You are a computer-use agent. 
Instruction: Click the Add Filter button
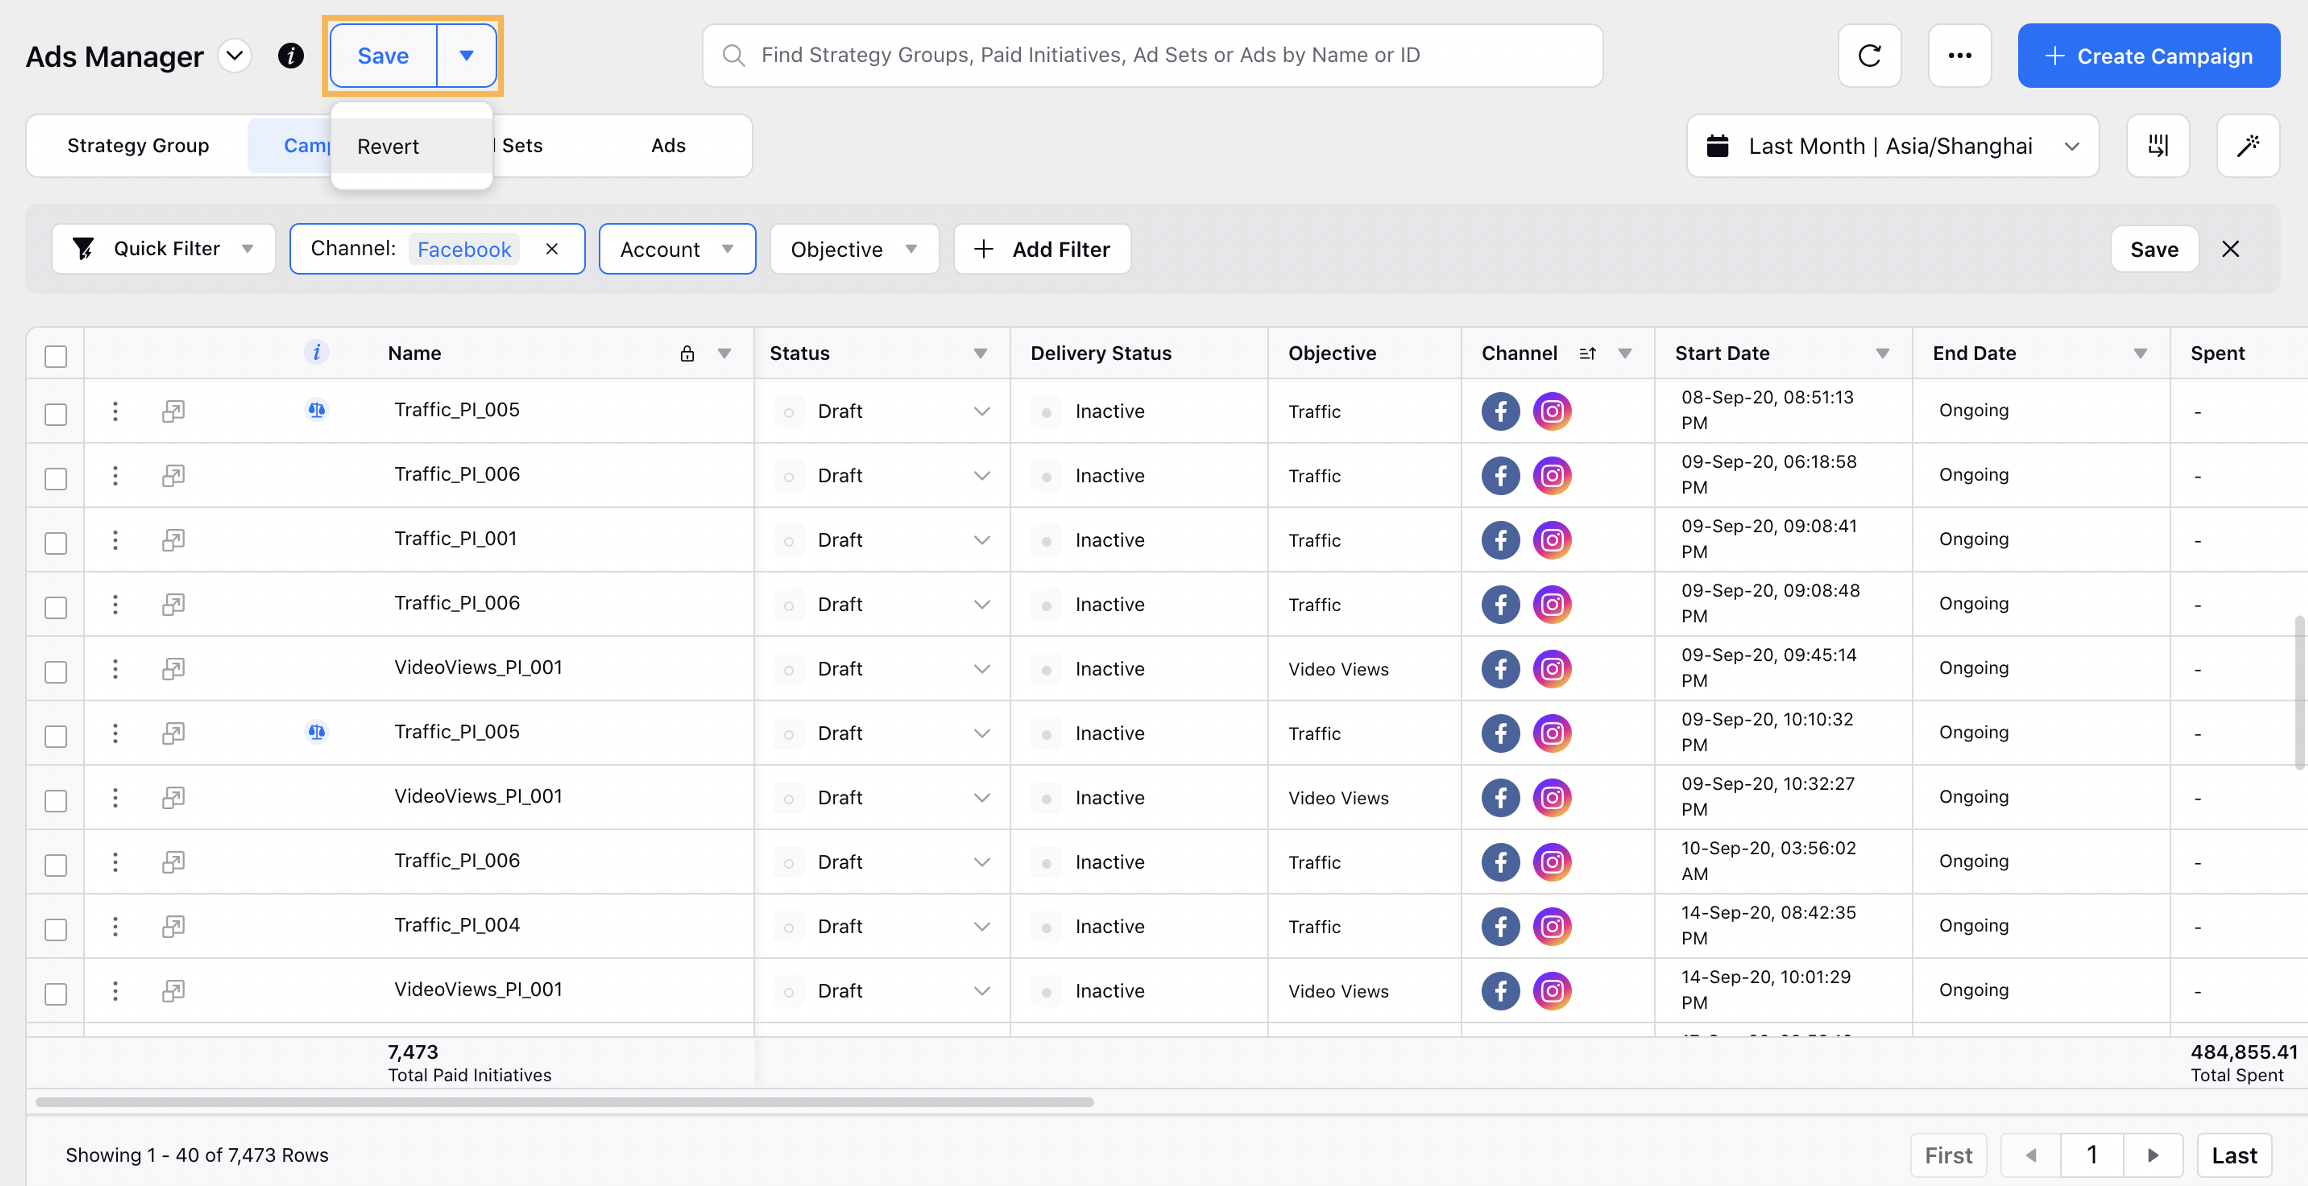pyautogui.click(x=1042, y=249)
